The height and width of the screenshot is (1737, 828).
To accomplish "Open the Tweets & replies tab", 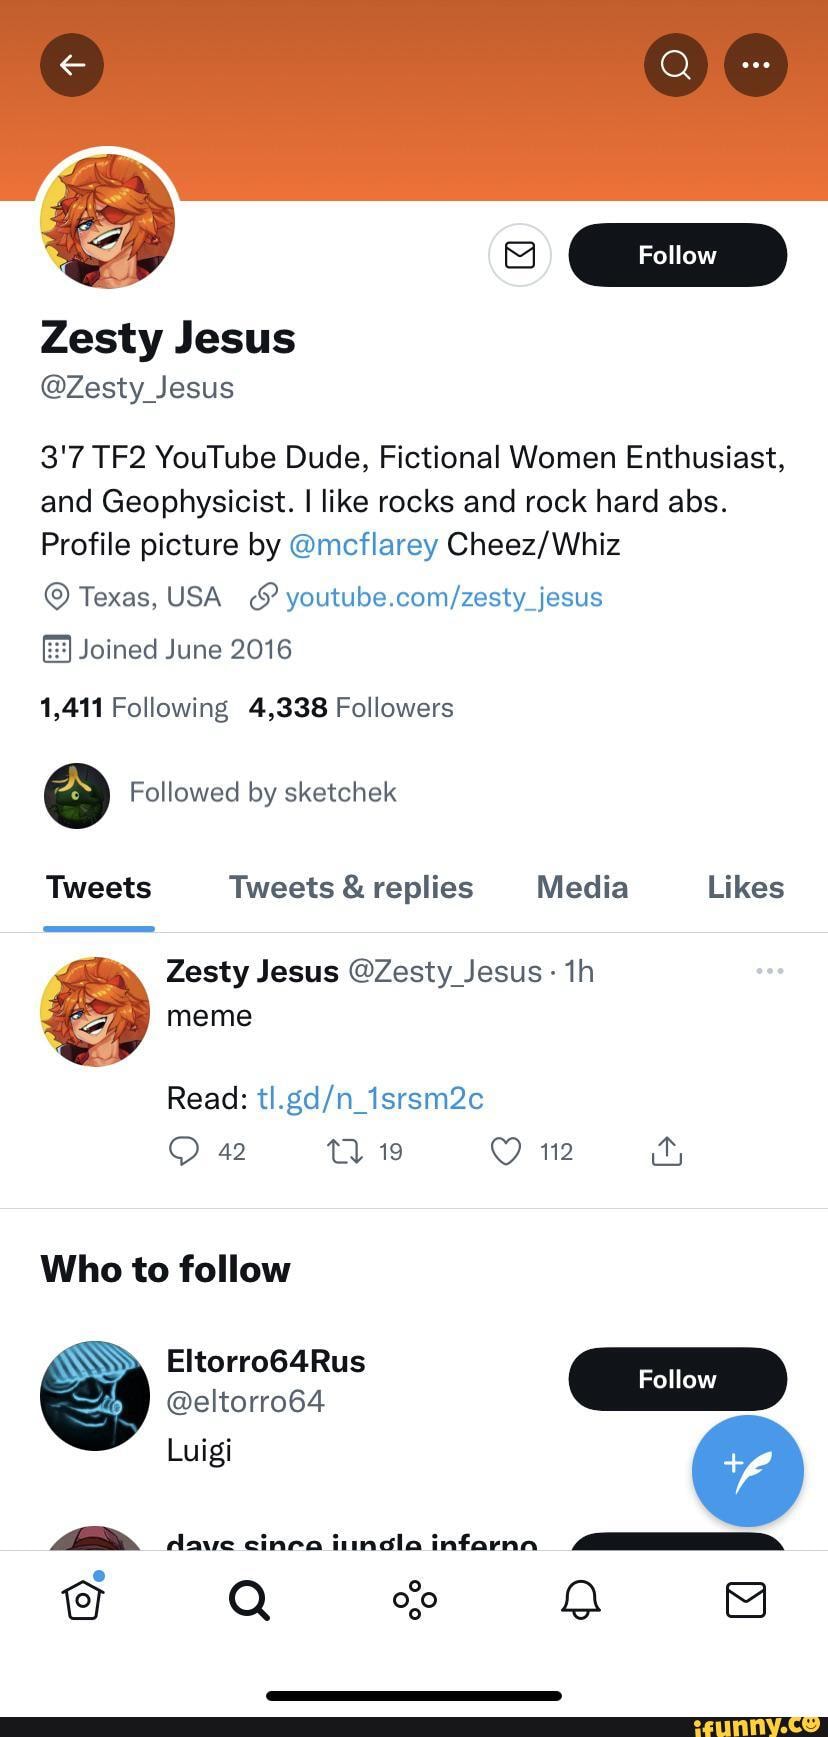I will pos(350,887).
